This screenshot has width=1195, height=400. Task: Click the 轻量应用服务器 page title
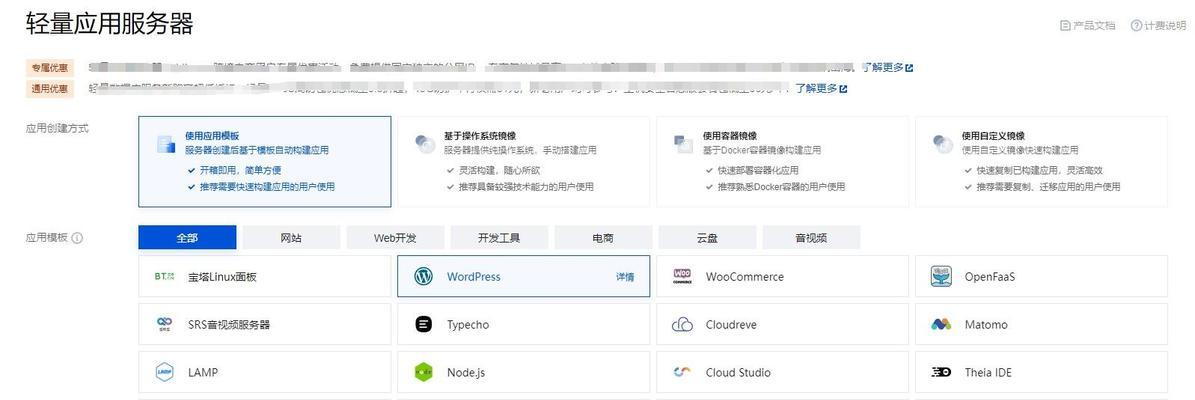[x=110, y=24]
